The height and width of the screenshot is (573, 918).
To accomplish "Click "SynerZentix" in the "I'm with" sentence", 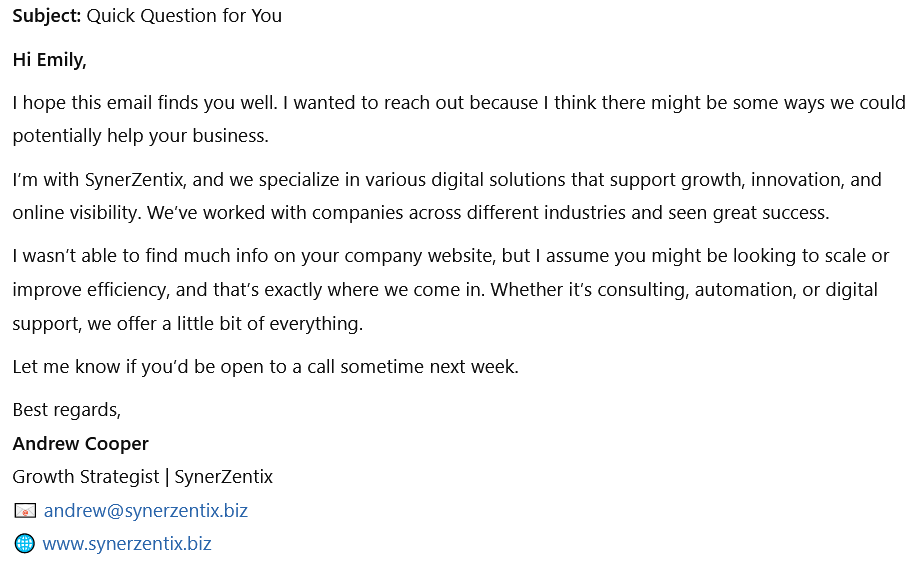I will [x=135, y=180].
